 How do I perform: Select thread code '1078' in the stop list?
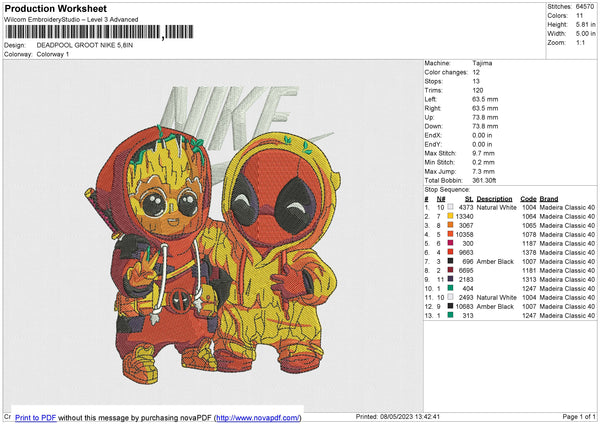[x=529, y=234]
